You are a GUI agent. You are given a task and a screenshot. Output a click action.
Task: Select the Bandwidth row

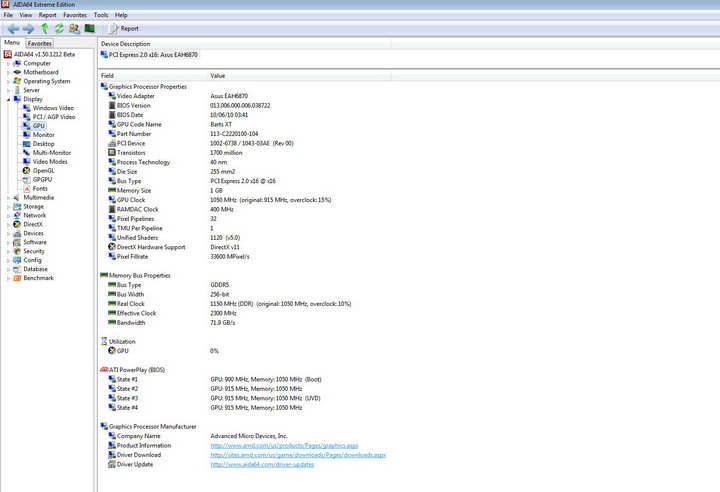[x=171, y=322]
